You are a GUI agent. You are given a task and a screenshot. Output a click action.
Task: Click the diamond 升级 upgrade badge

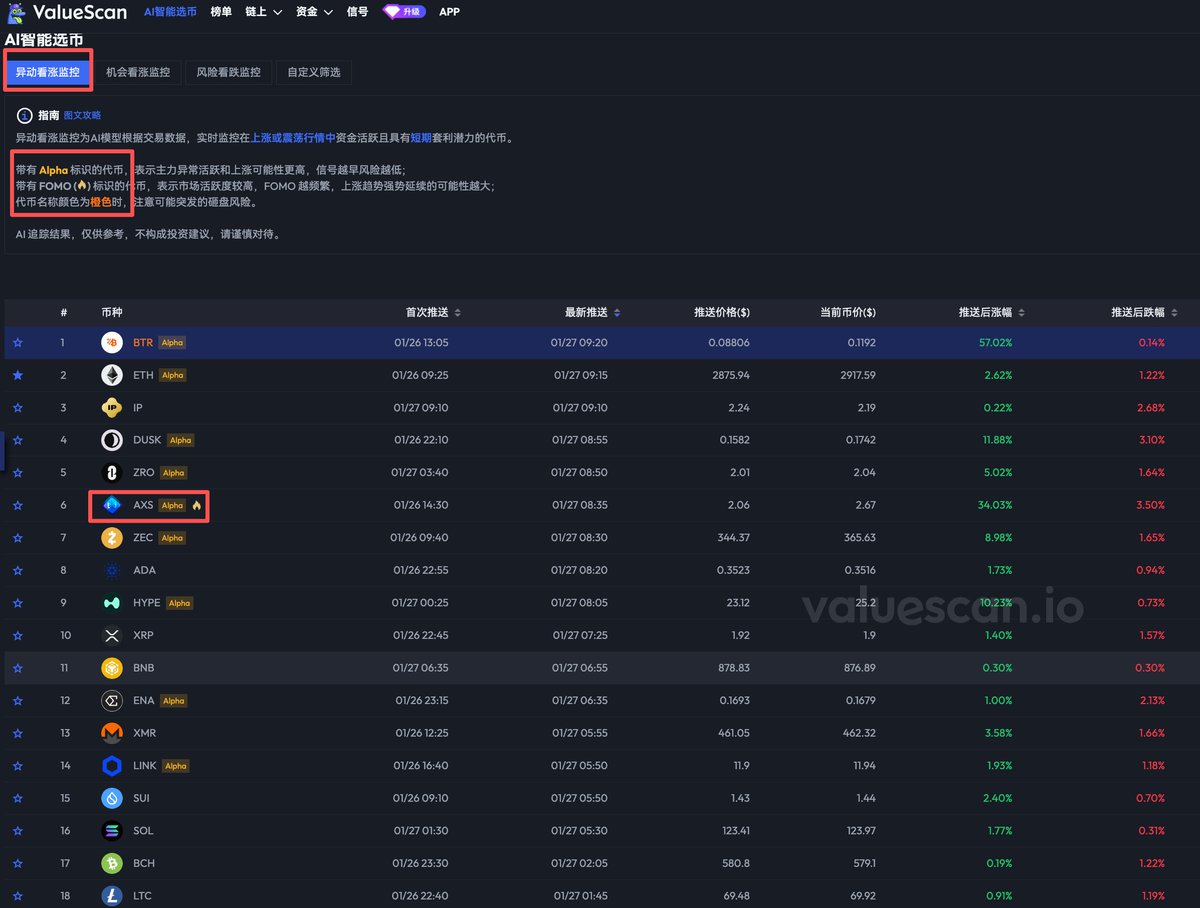[404, 12]
